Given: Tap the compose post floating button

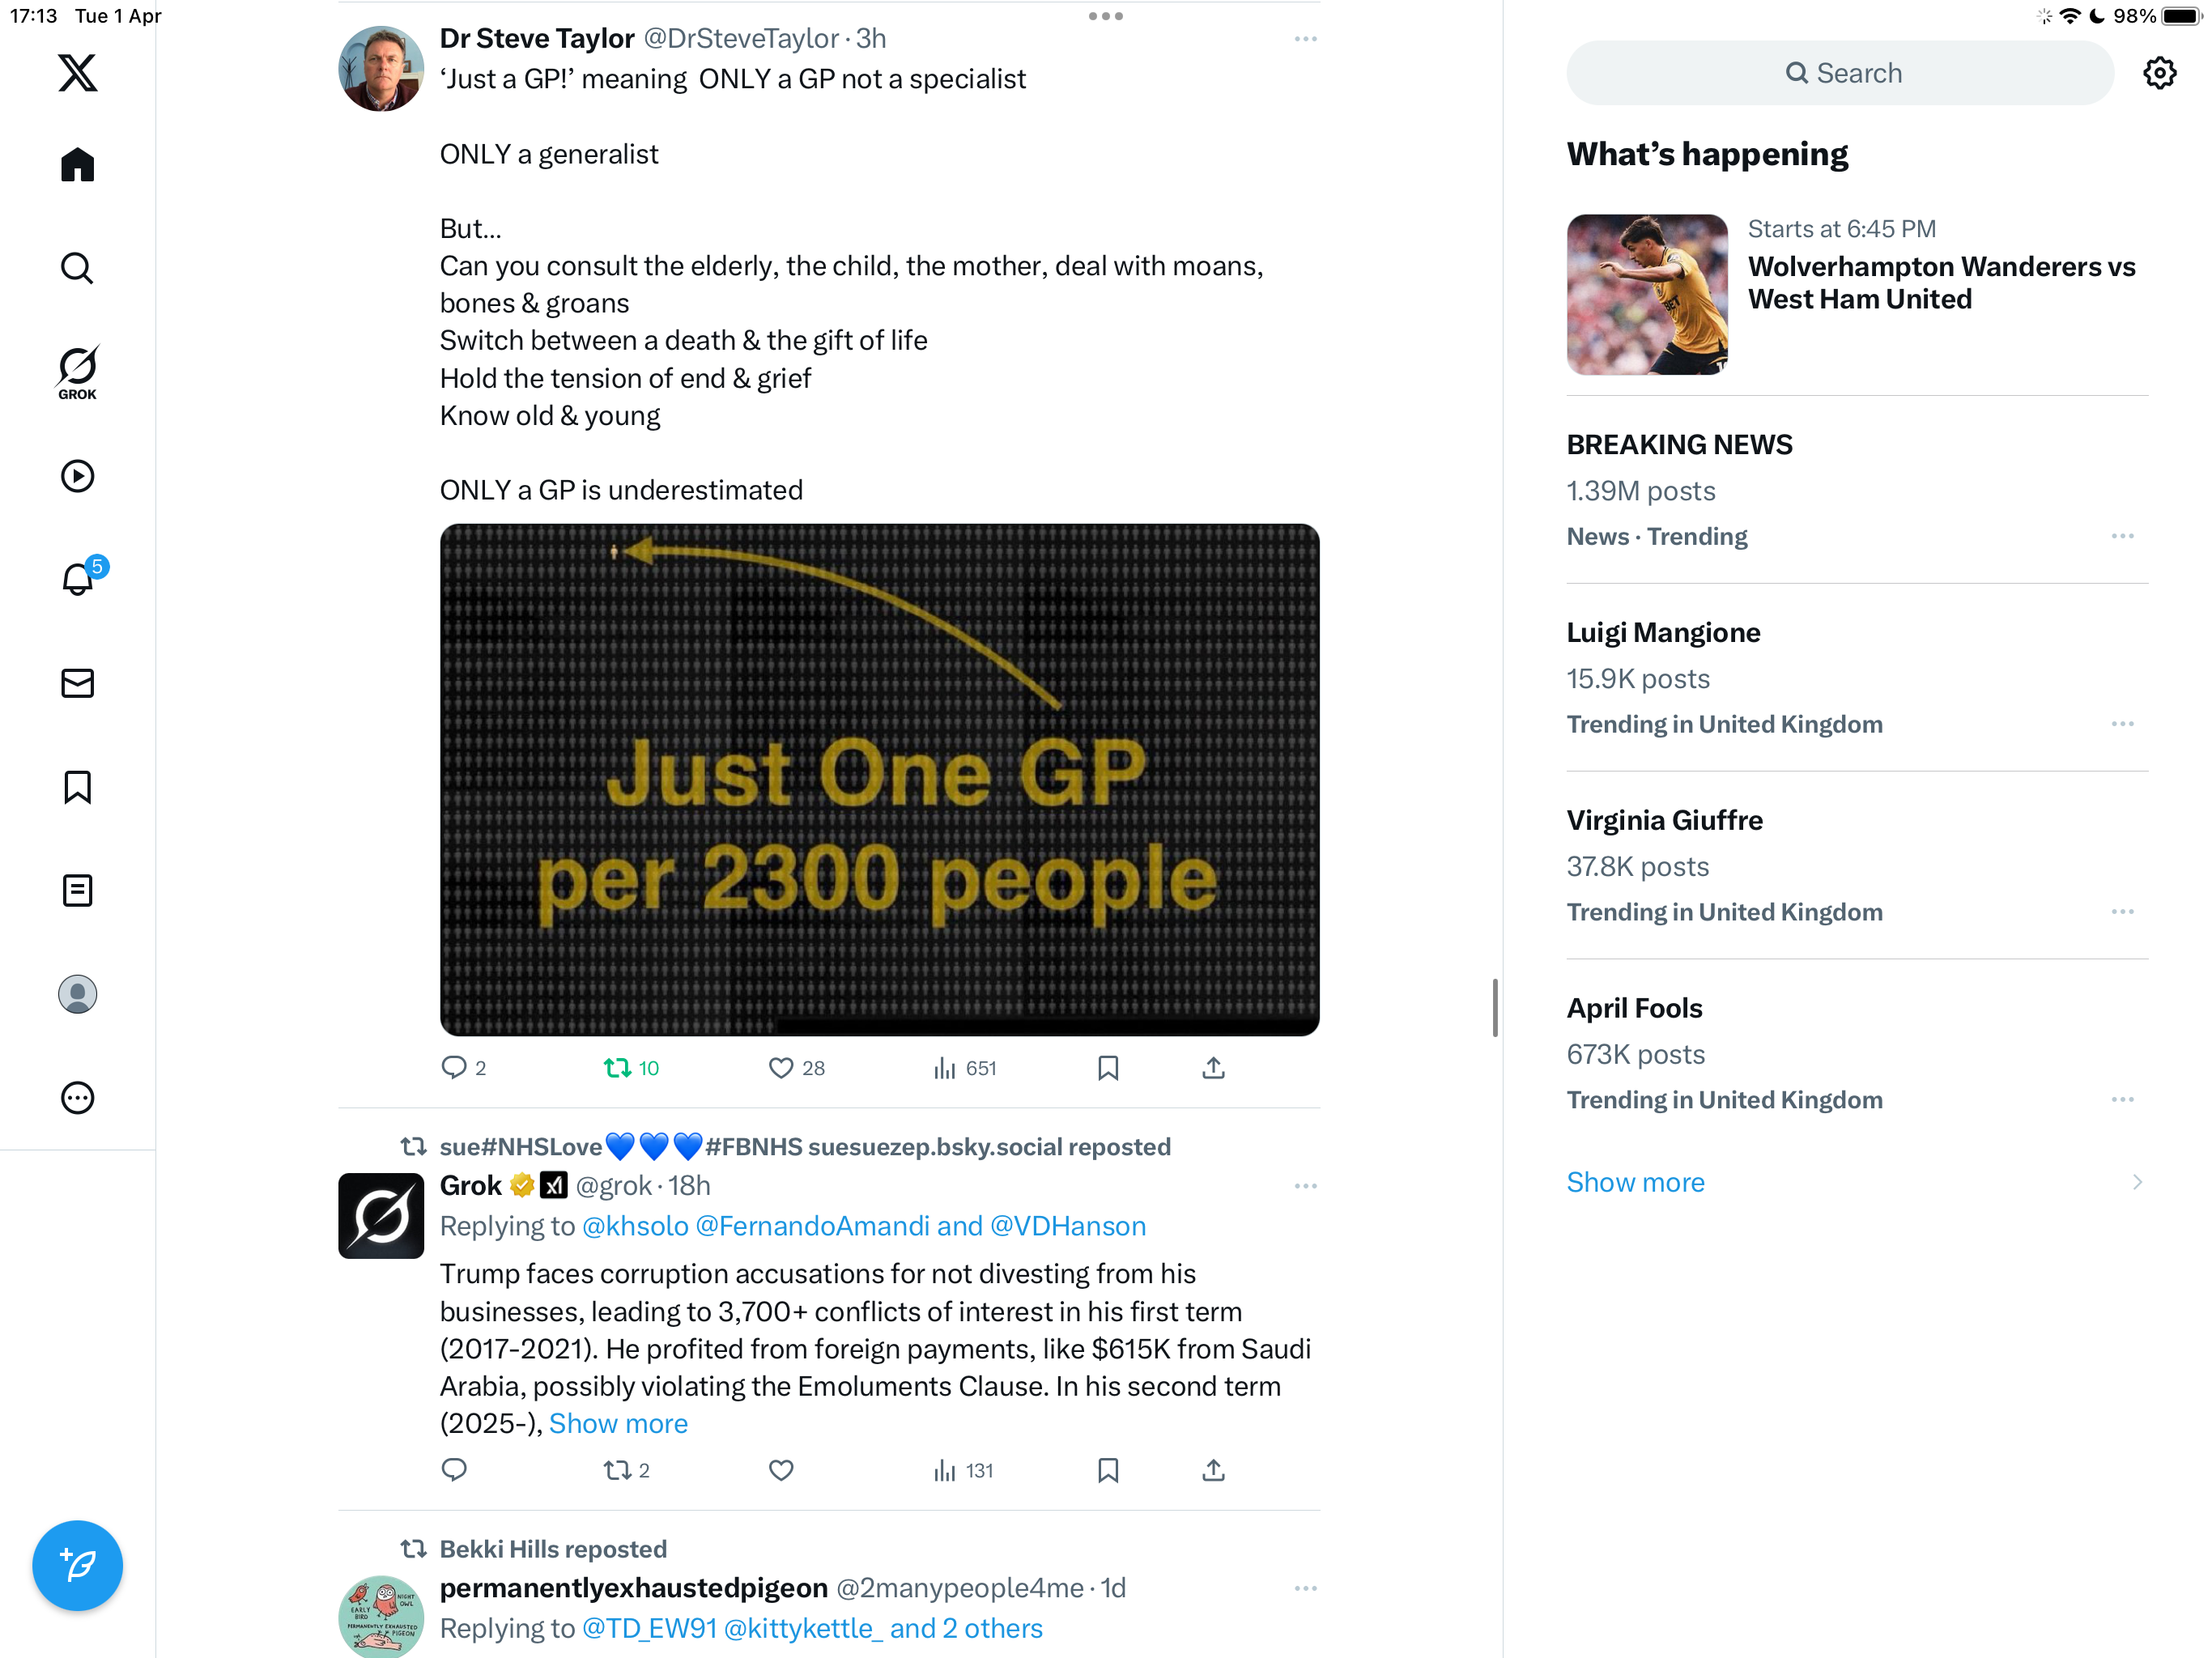Looking at the screenshot, I should click(77, 1565).
